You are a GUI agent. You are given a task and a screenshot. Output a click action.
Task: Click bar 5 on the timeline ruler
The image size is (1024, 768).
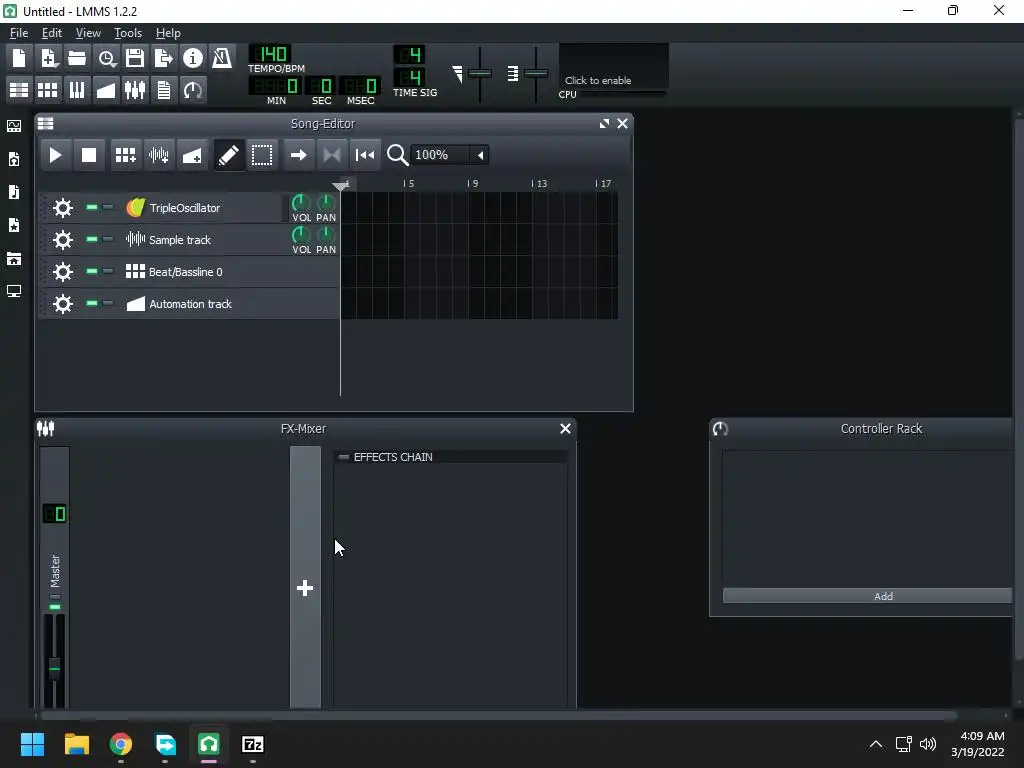(409, 184)
